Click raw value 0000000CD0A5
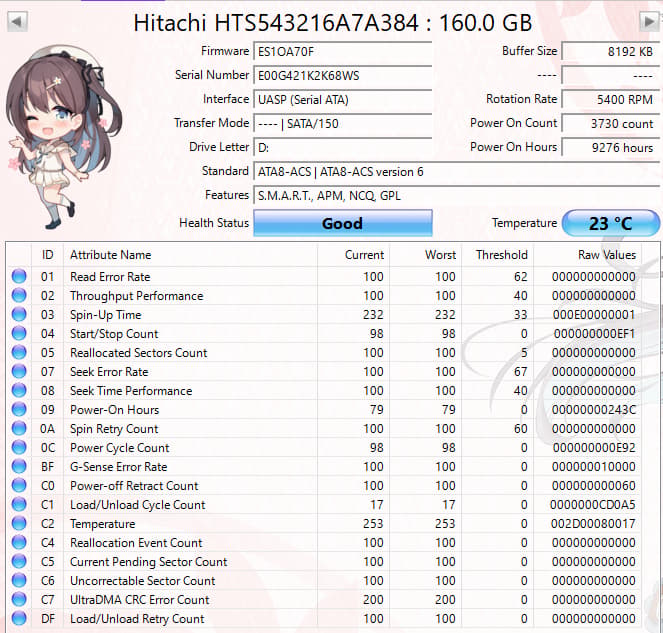The height and width of the screenshot is (633, 663). (593, 504)
